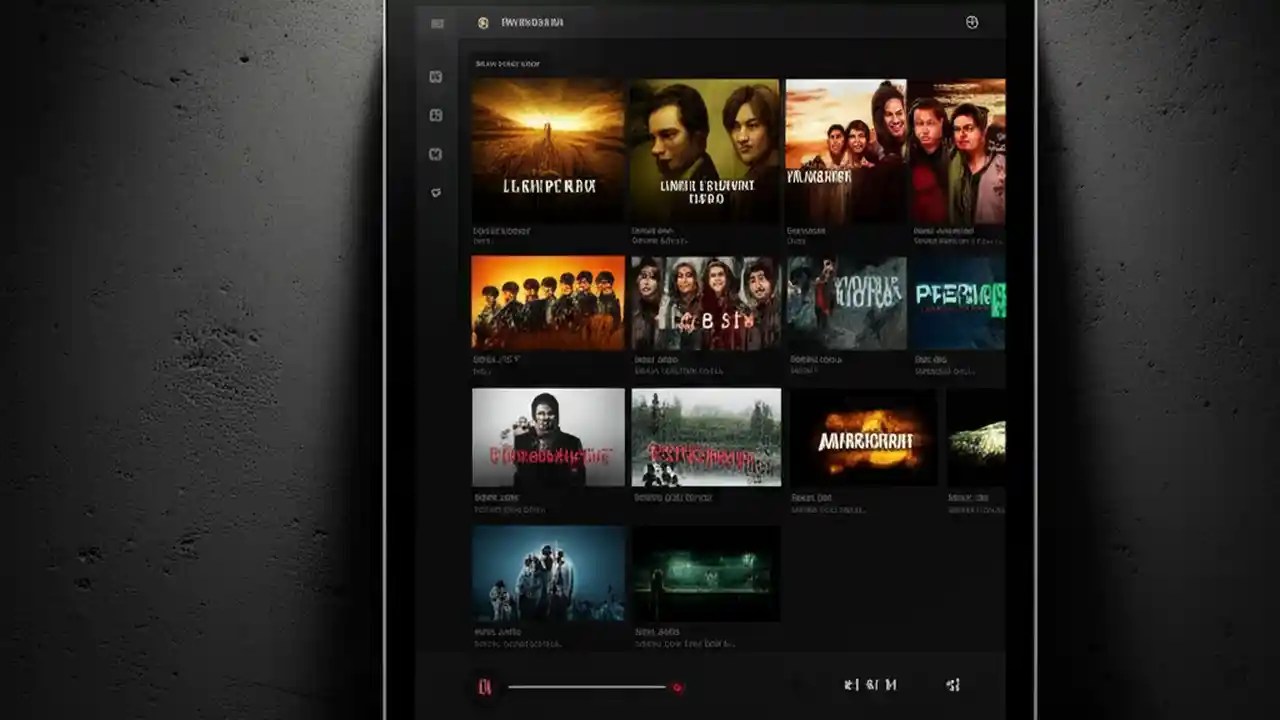Click the circular app logo in the top bar
The image size is (1280, 720).
pos(484,22)
